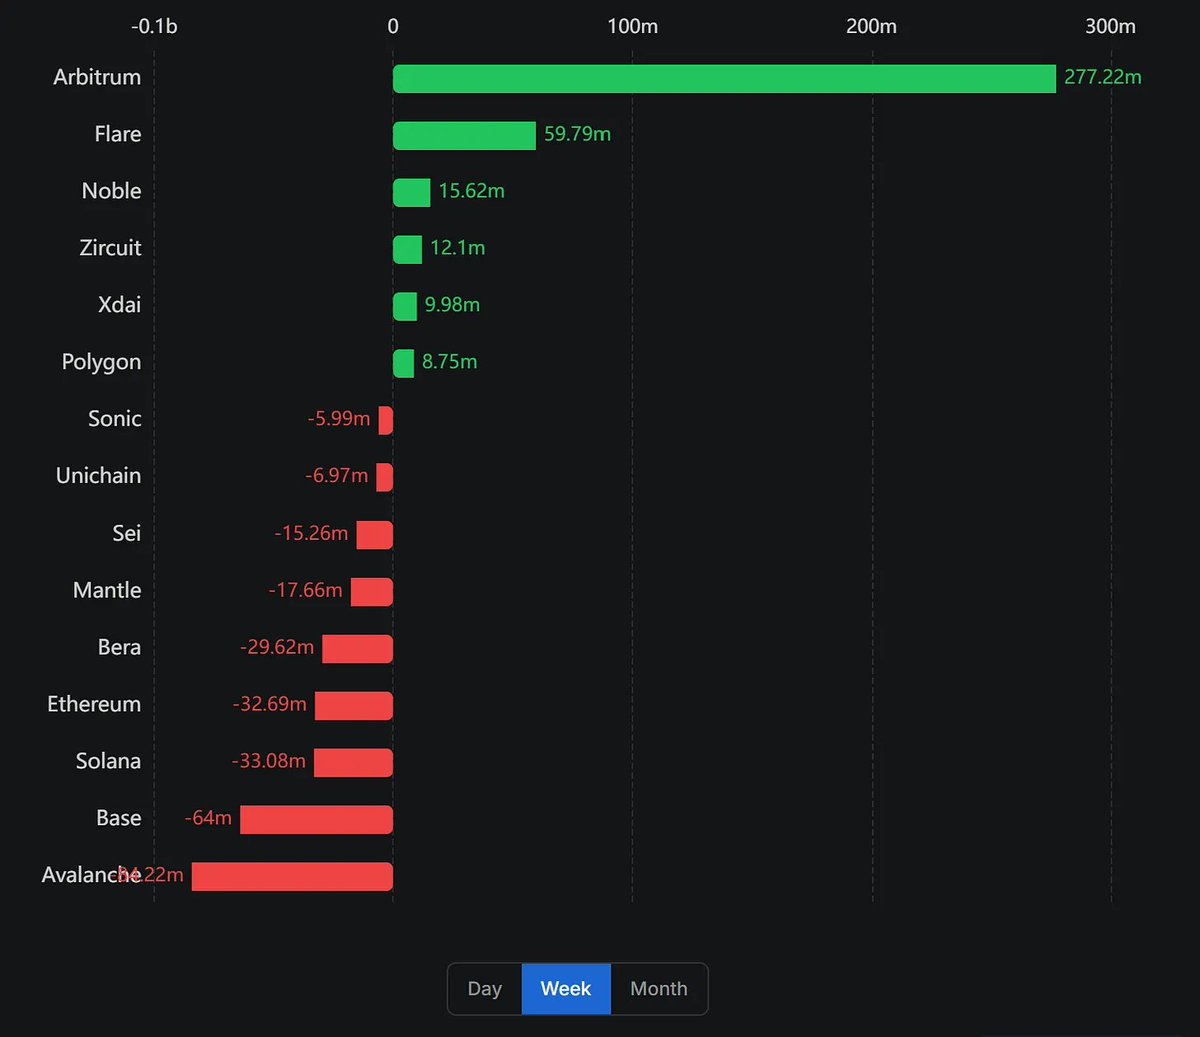The width and height of the screenshot is (1200, 1037).
Task: Click the red Solana bar
Action: click(353, 763)
